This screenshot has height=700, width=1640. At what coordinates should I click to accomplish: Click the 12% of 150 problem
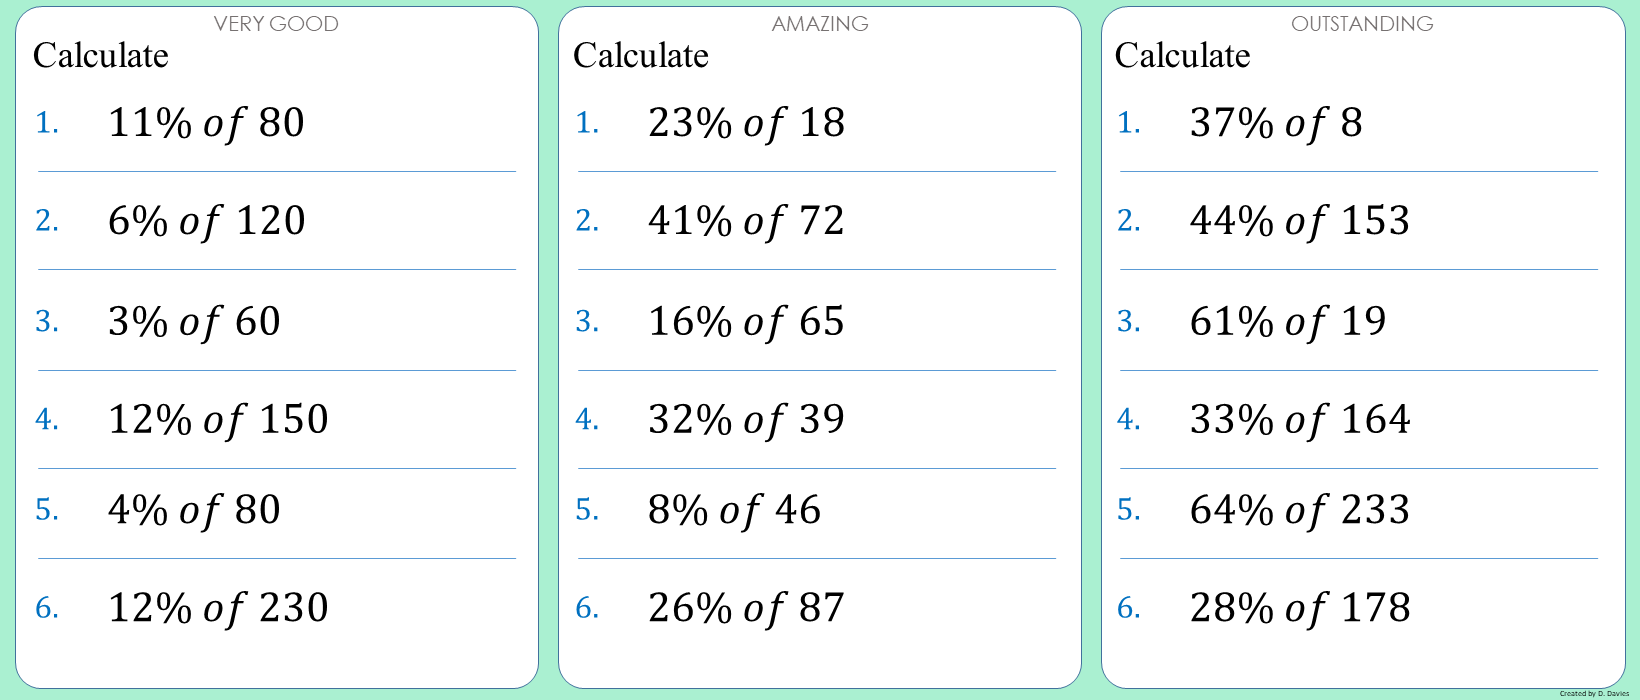218,420
